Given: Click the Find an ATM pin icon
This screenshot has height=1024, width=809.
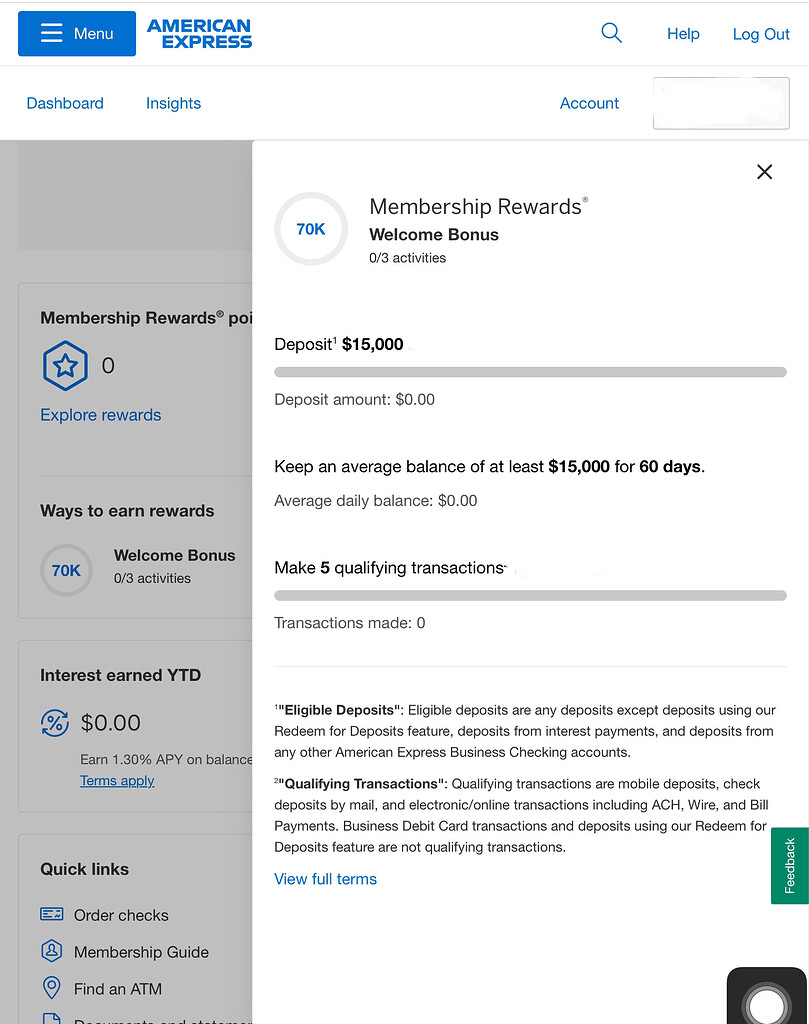Looking at the screenshot, I should tap(52, 988).
